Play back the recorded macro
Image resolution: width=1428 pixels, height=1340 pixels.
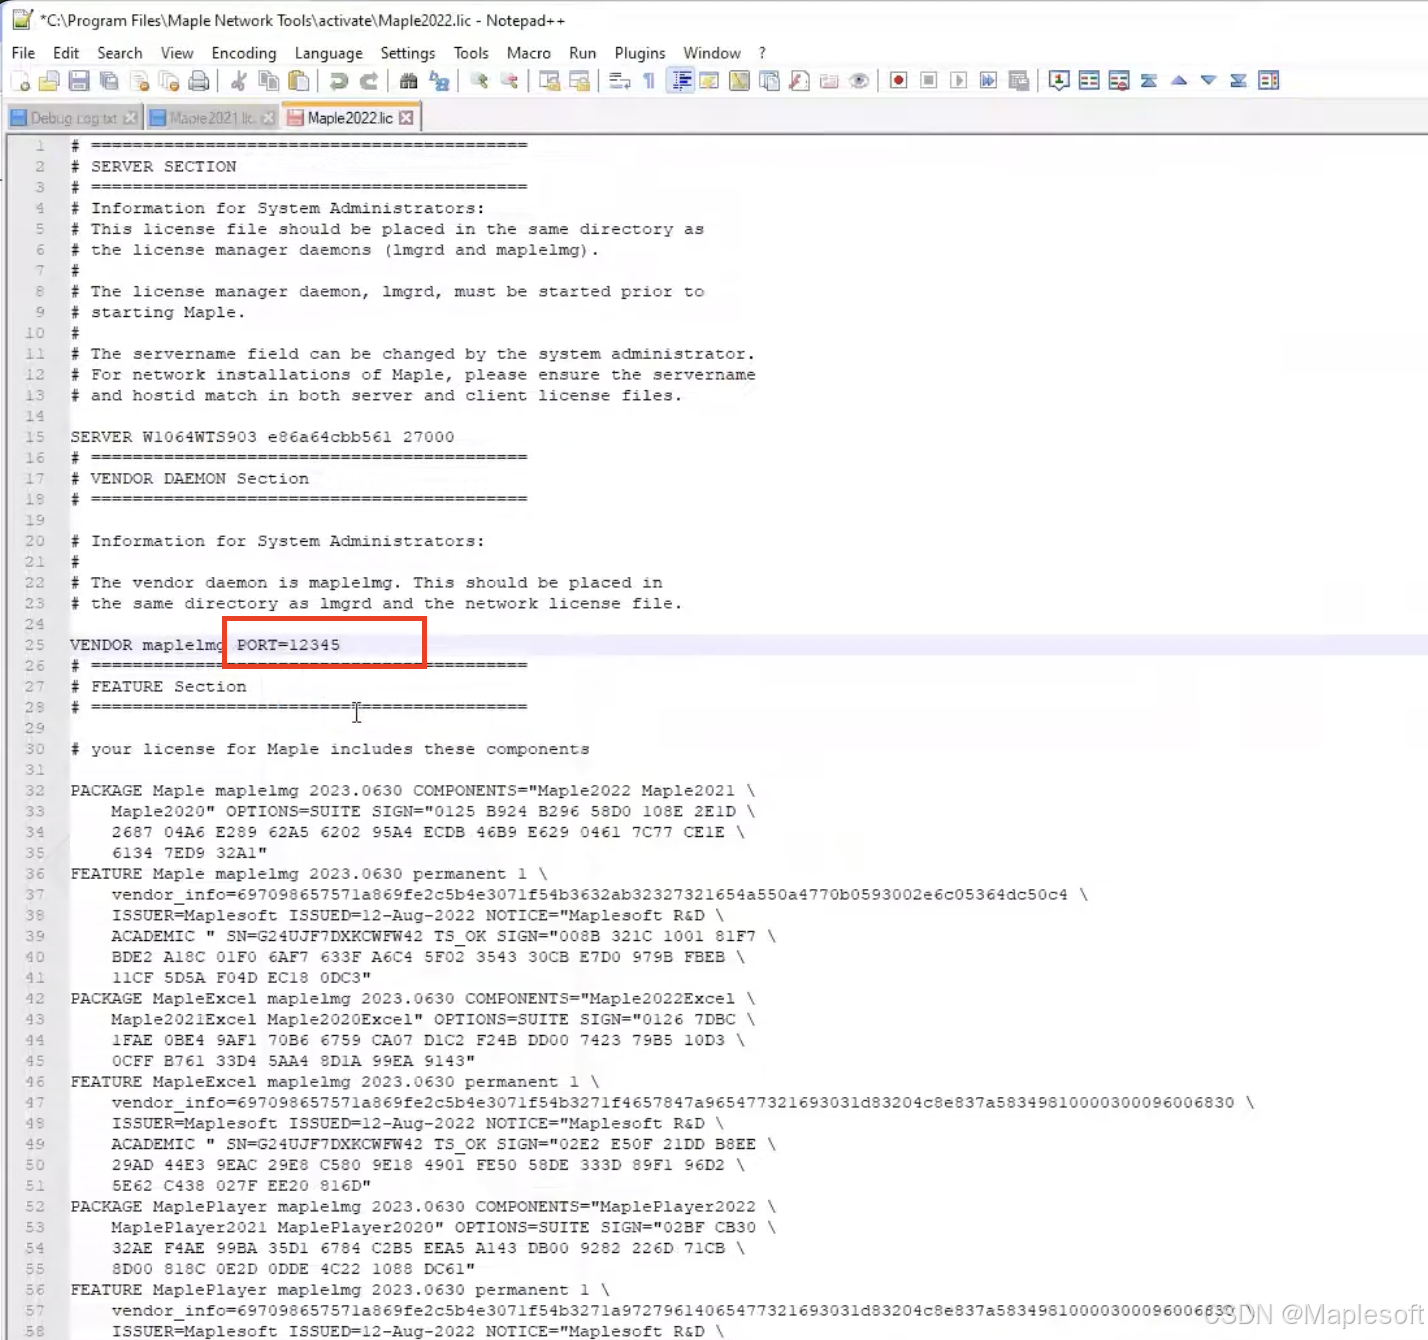coord(958,81)
